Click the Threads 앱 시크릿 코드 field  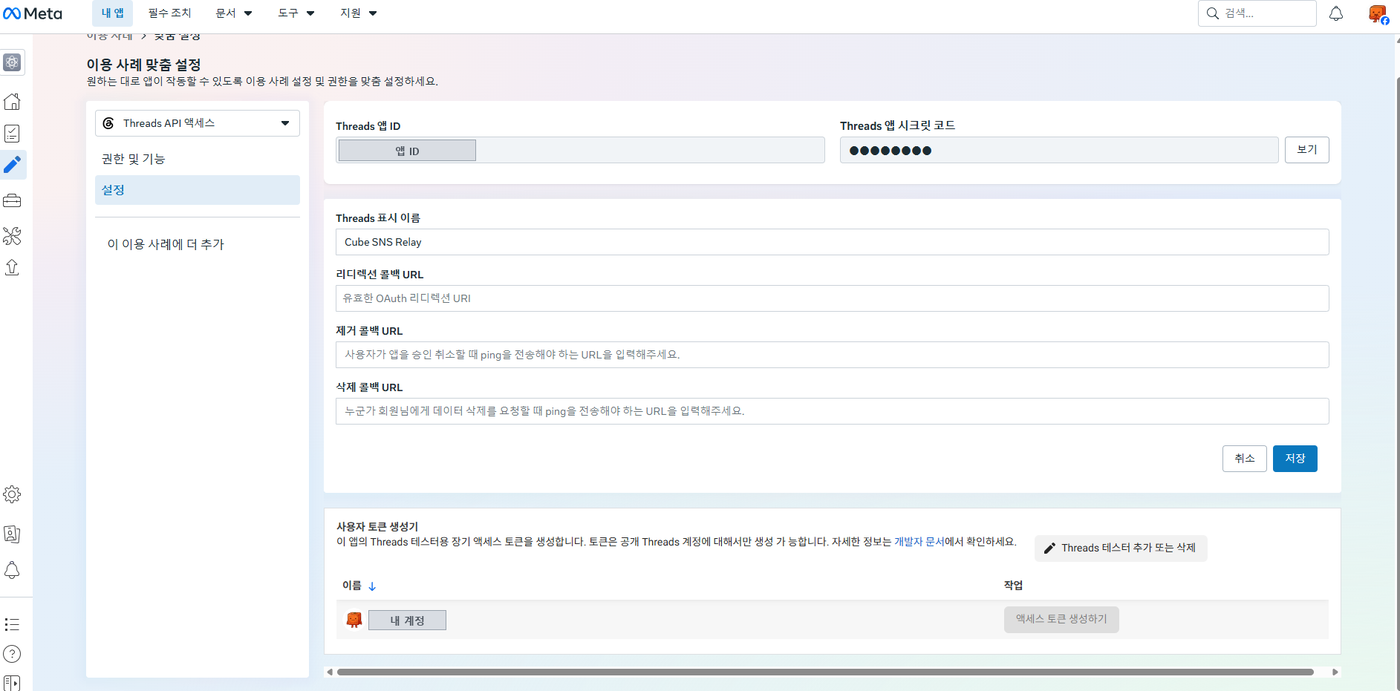click(x=1059, y=150)
